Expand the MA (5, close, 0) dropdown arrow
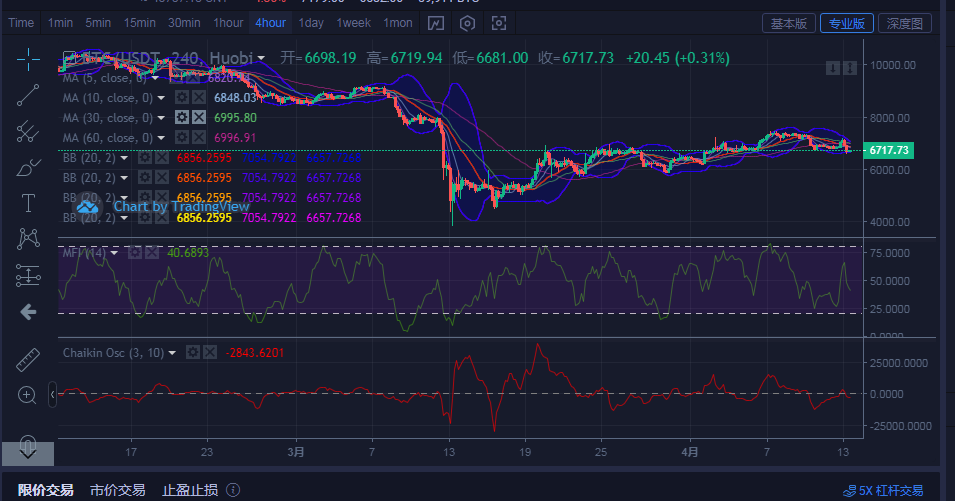 point(155,78)
